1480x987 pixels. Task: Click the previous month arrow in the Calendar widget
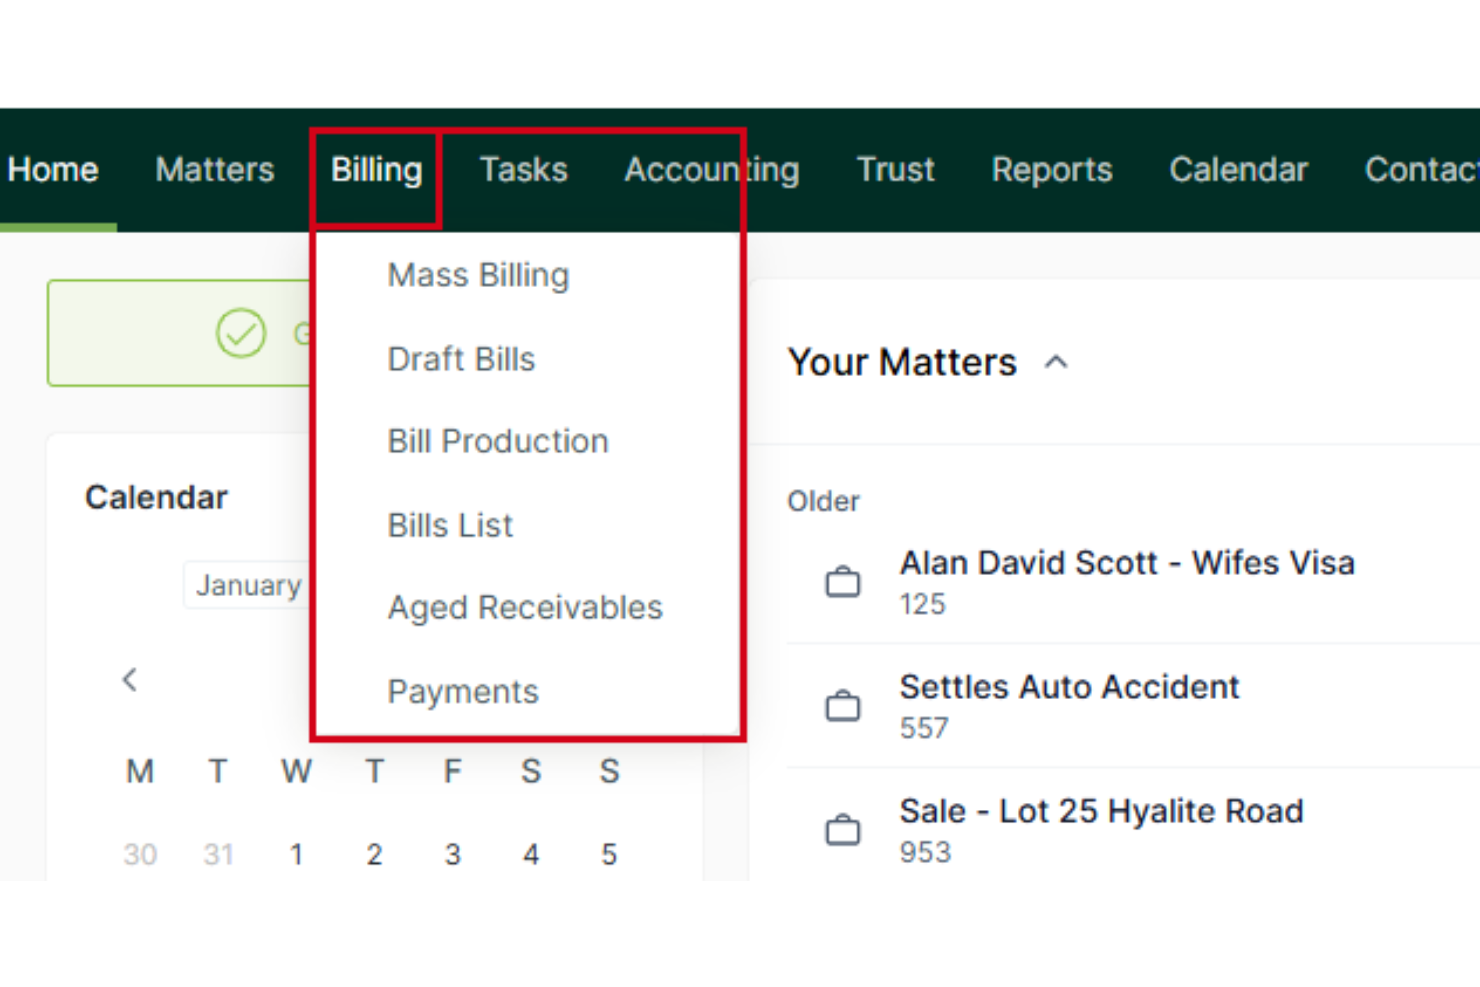(130, 679)
